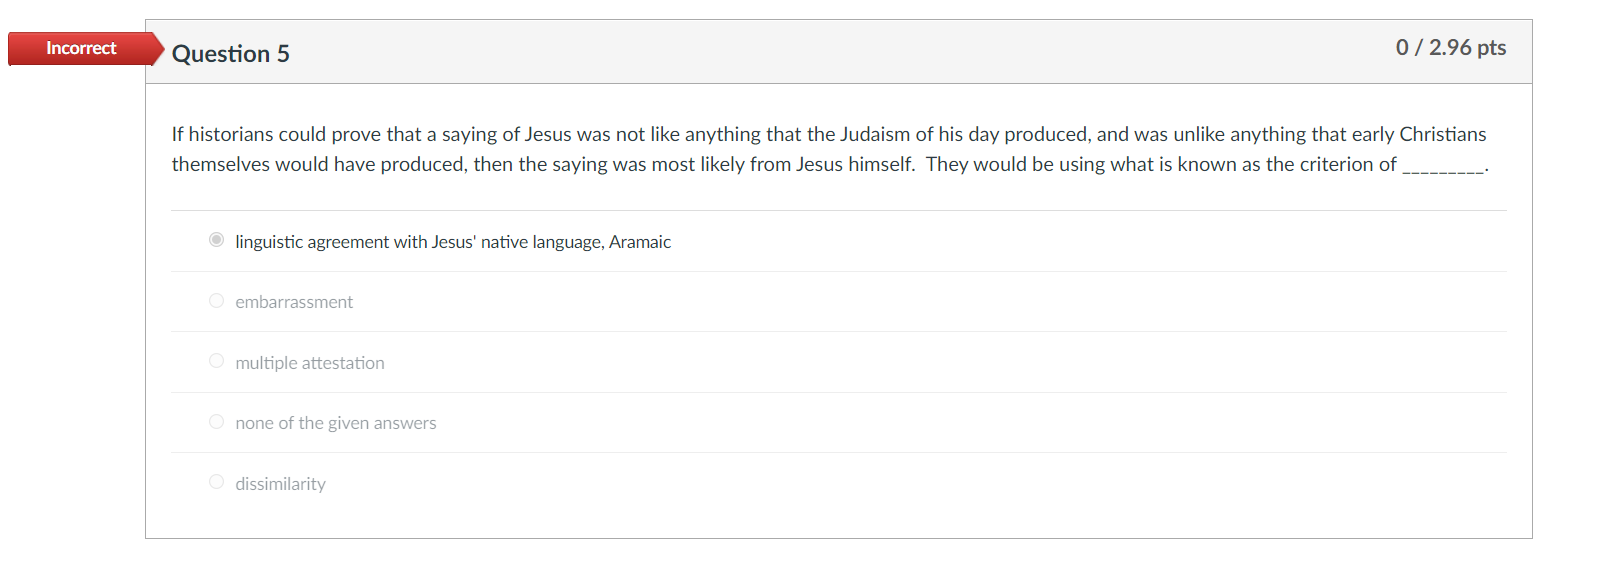Choose the embarrassment radio button
The width and height of the screenshot is (1601, 567).
pos(216,301)
